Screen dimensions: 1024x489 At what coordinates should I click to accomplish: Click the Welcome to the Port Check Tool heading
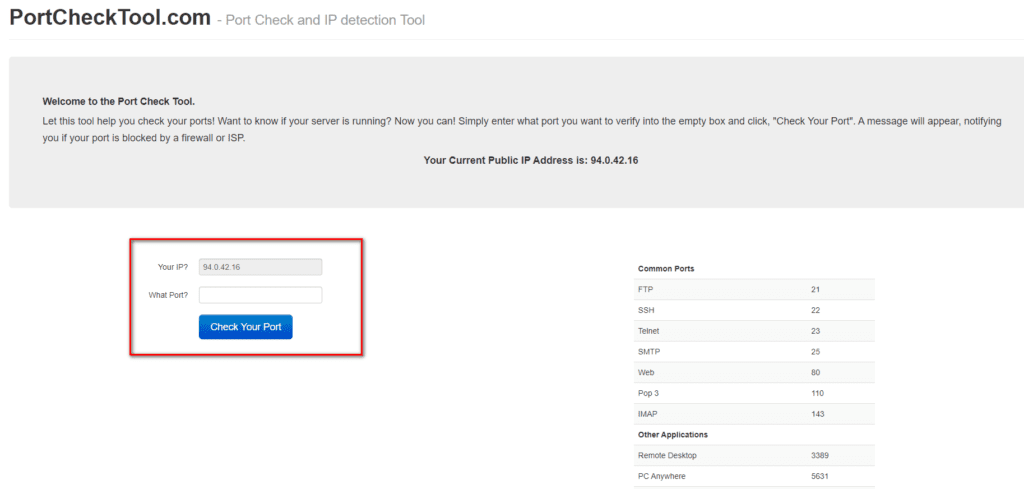click(119, 102)
